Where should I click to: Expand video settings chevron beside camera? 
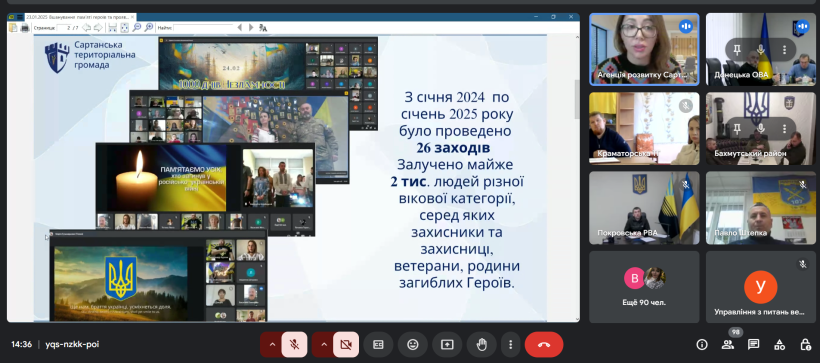click(323, 345)
